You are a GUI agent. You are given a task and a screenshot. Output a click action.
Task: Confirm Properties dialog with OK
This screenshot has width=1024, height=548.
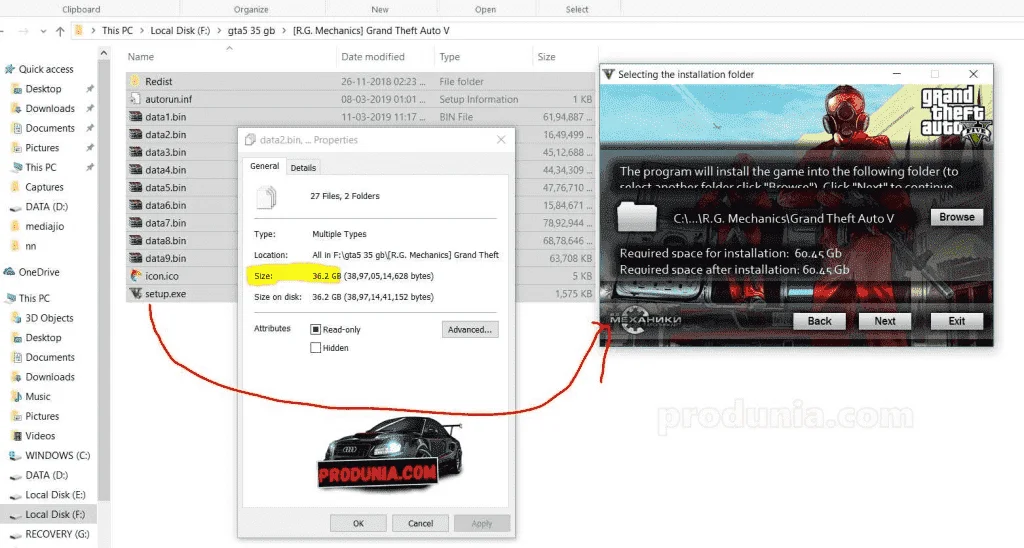pyautogui.click(x=359, y=523)
